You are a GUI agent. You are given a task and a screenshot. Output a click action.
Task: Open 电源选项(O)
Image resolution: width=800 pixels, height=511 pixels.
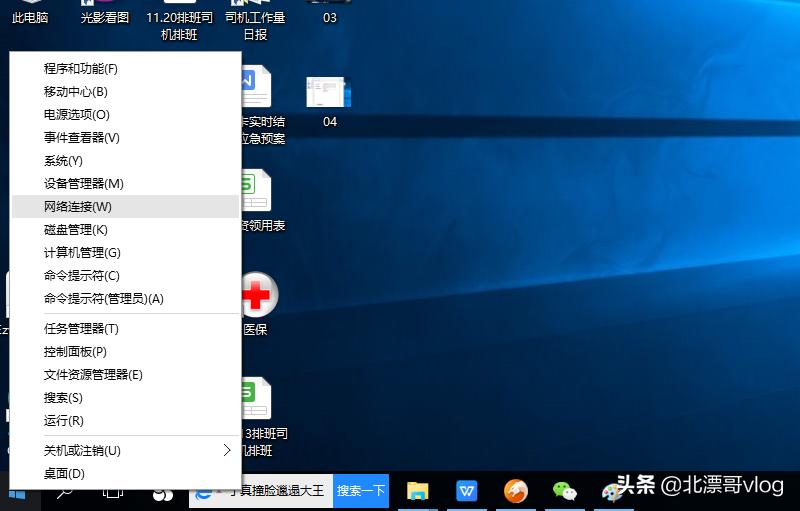pyautogui.click(x=125, y=115)
